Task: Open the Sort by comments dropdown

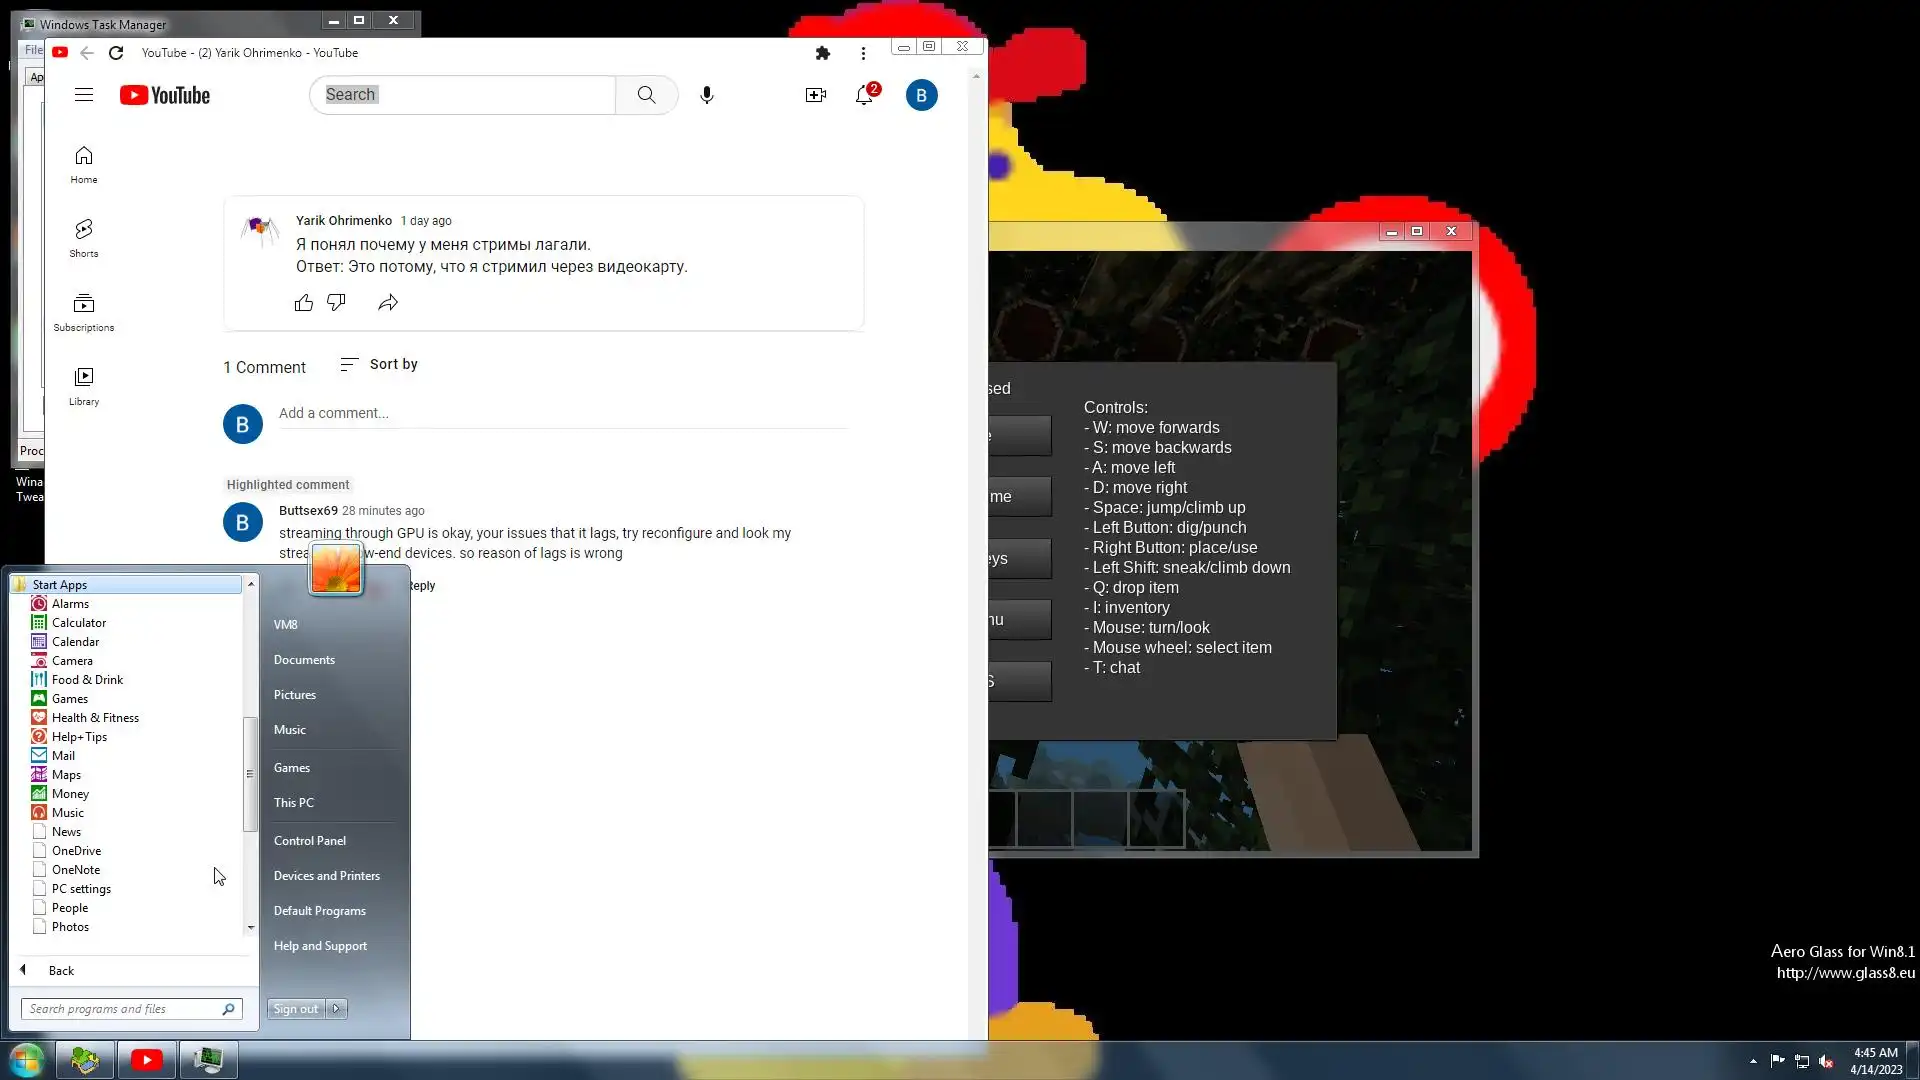Action: tap(379, 364)
